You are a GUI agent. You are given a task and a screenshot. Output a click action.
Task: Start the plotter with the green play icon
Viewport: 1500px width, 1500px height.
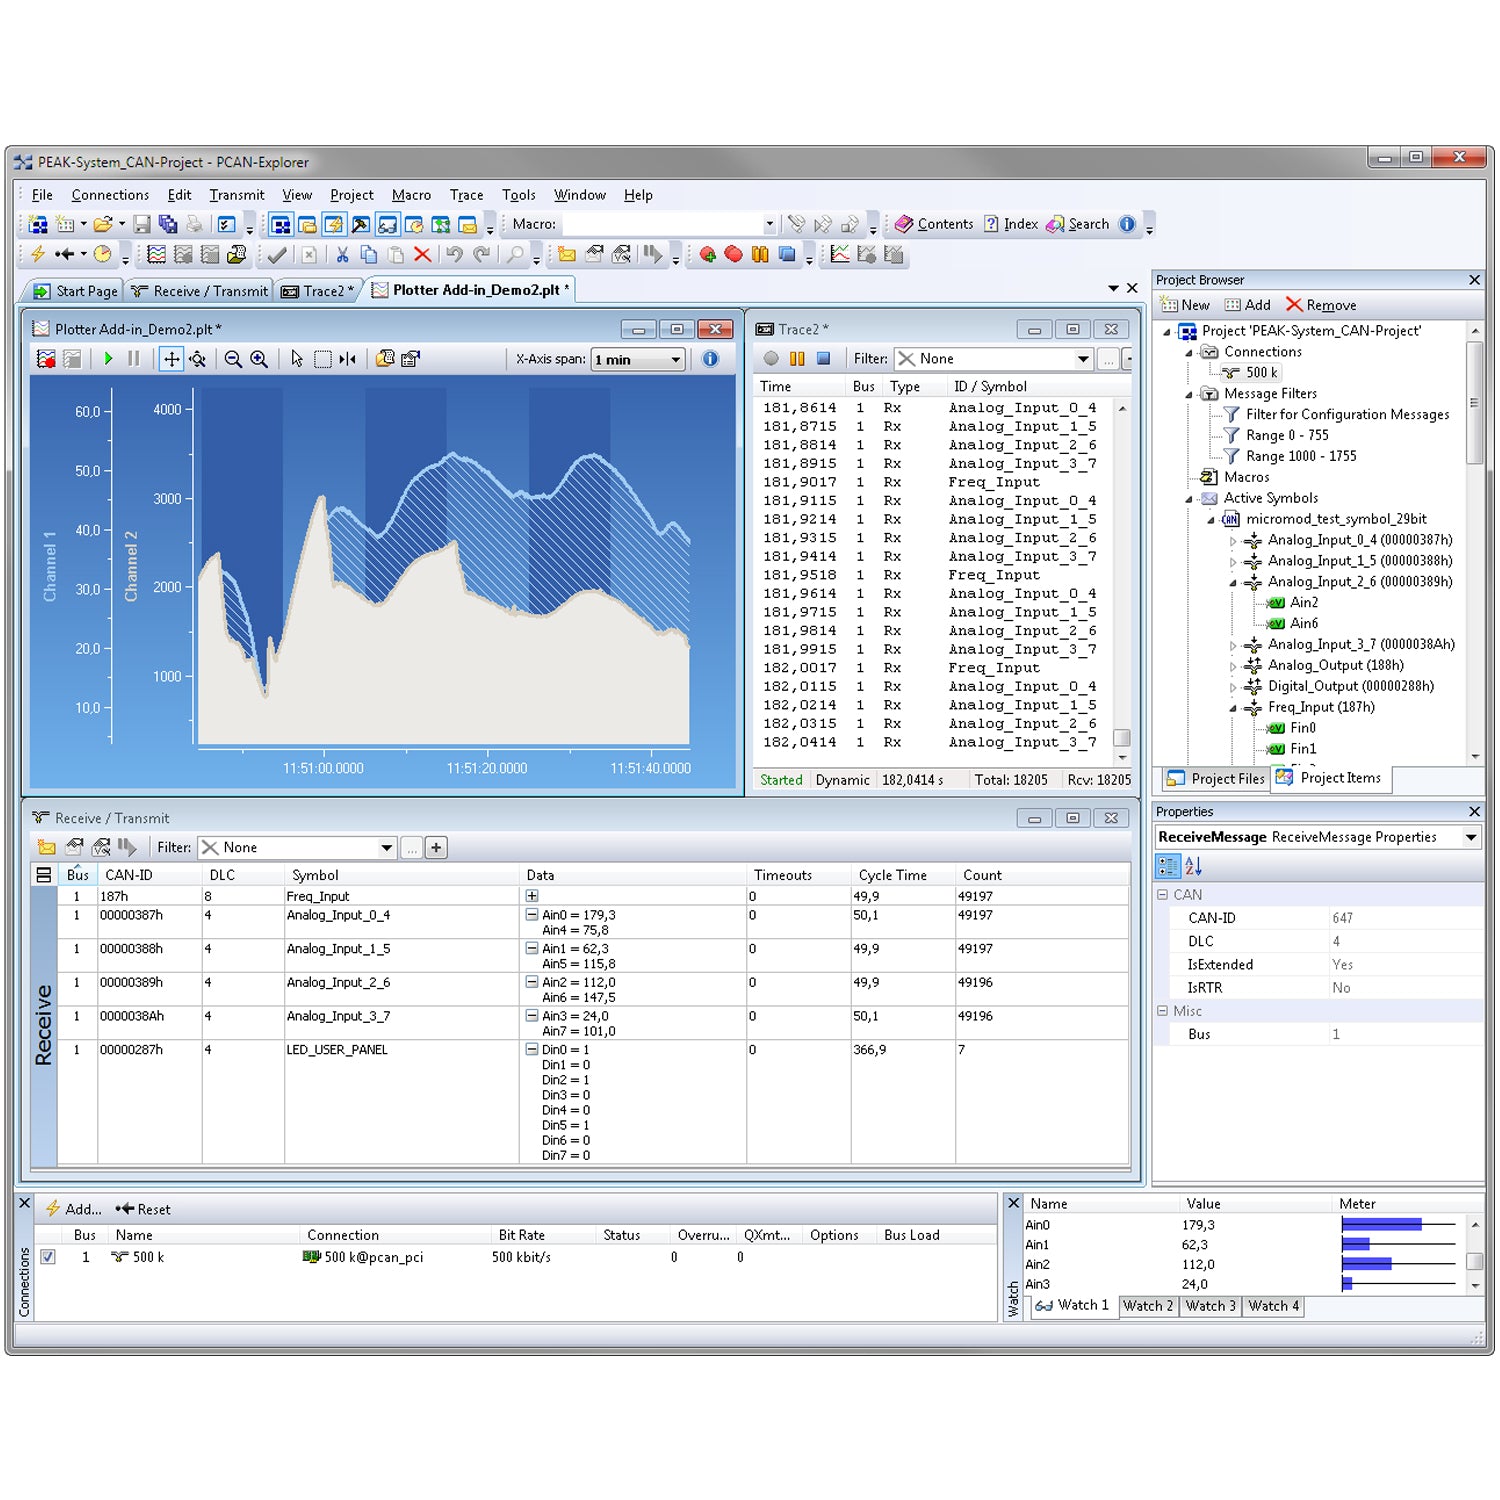tap(108, 359)
